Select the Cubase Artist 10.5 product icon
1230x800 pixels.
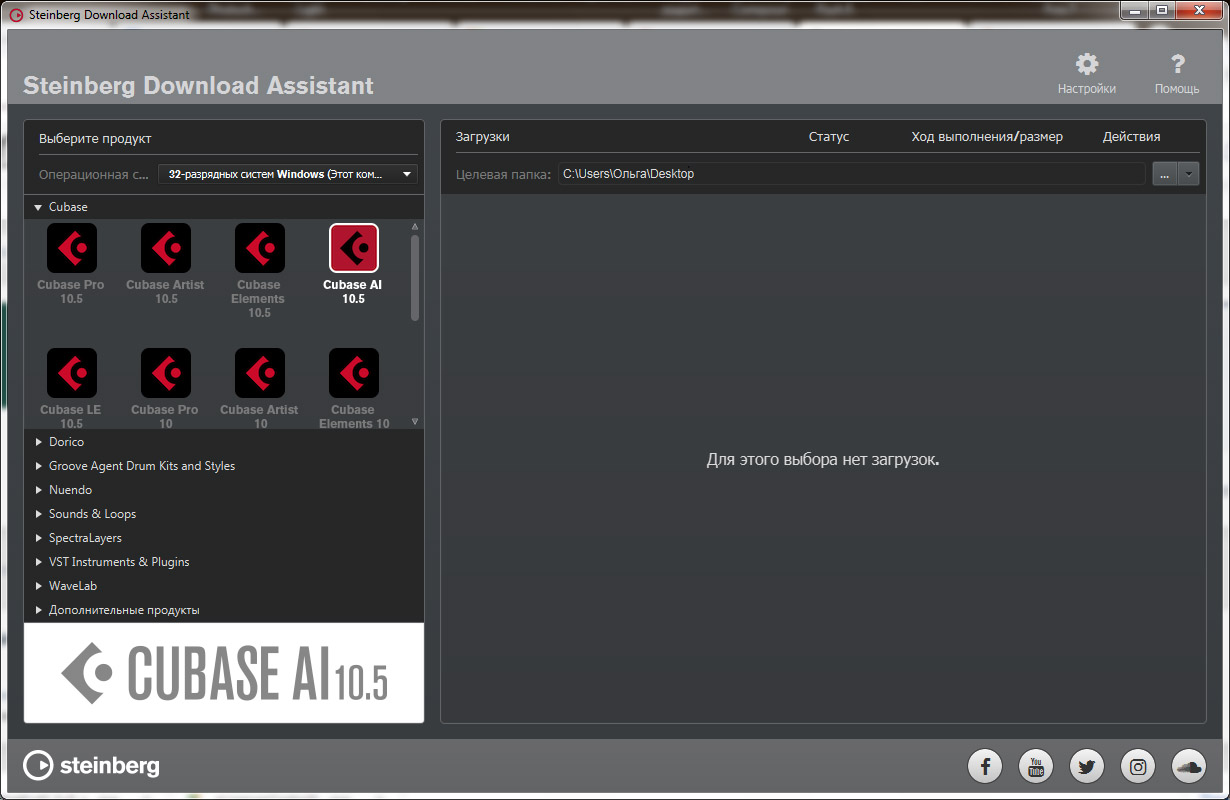[x=166, y=248]
